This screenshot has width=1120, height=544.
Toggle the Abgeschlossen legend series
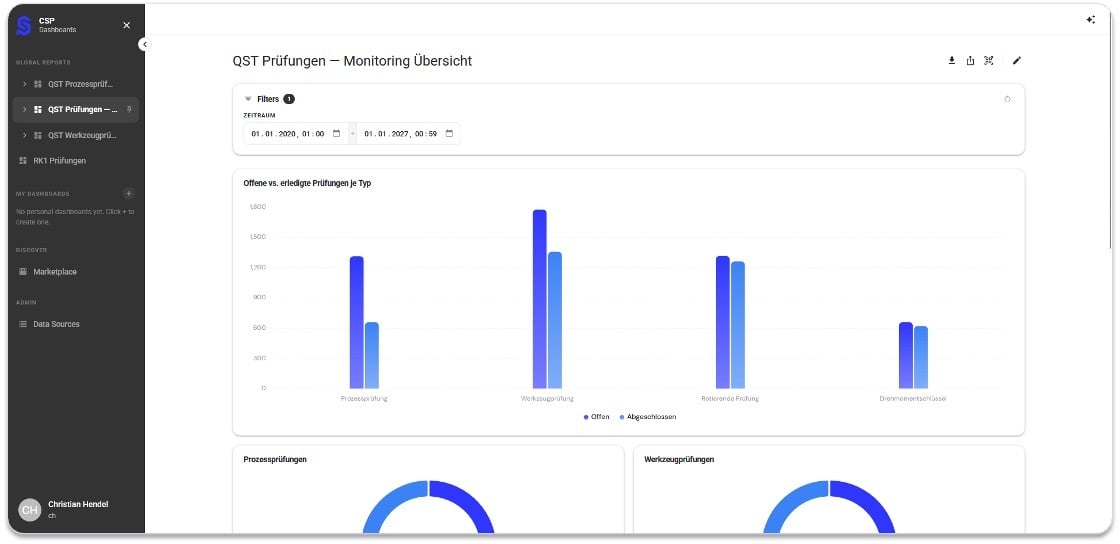point(648,417)
